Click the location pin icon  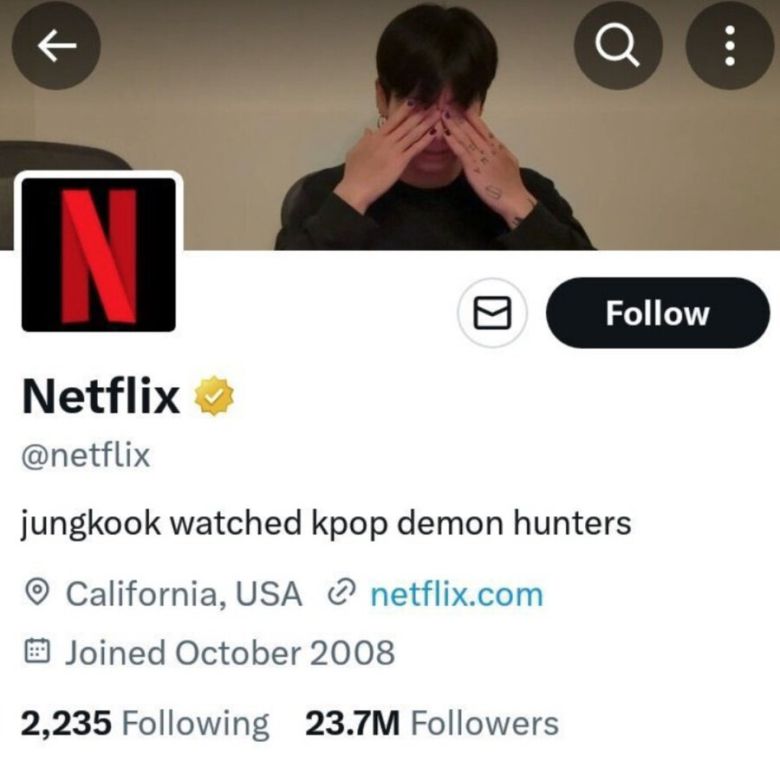pyautogui.click(x=37, y=594)
